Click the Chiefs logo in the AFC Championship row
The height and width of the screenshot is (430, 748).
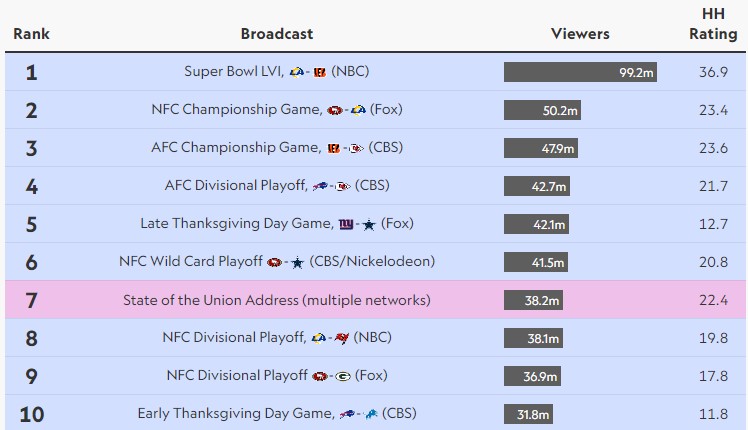tap(355, 148)
